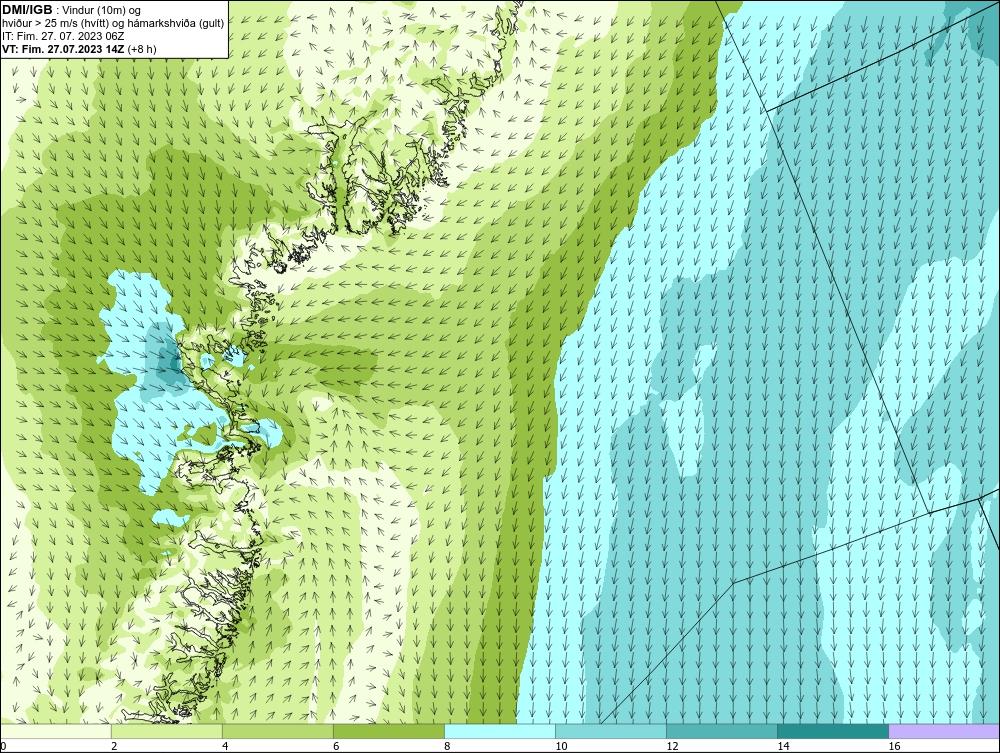
Task: Click the legend scale label "8"
Action: [x=447, y=746]
